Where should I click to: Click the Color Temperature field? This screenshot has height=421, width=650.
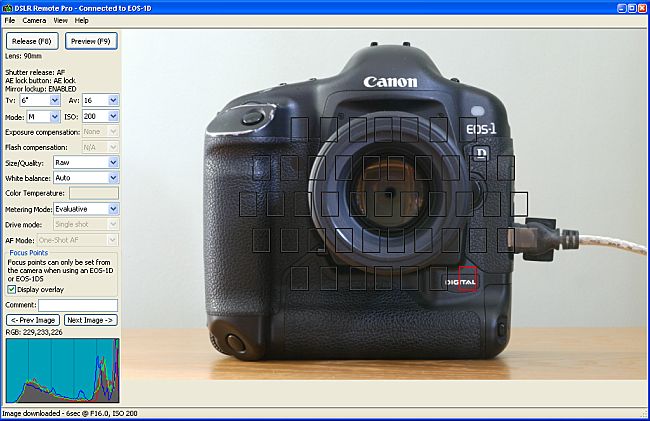(94, 193)
